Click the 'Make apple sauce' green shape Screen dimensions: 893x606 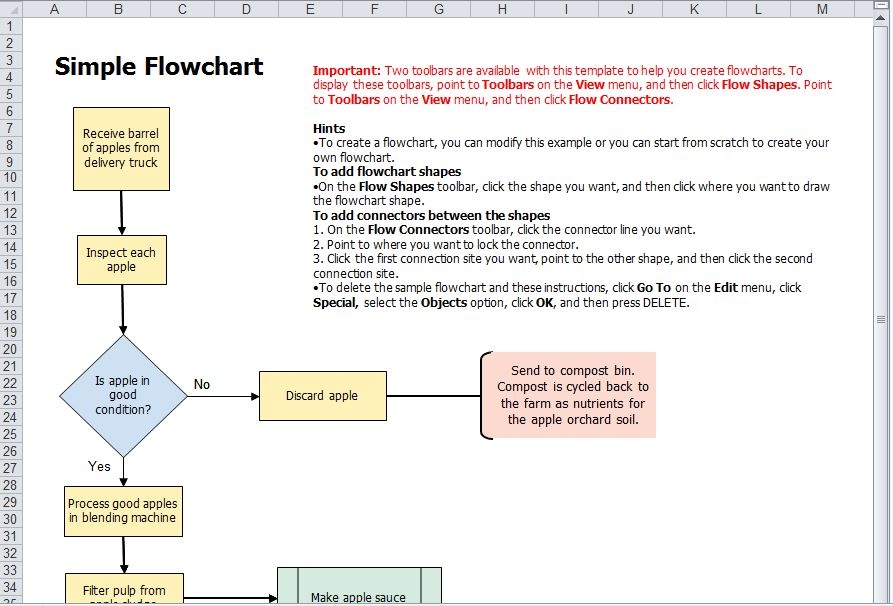click(x=358, y=593)
